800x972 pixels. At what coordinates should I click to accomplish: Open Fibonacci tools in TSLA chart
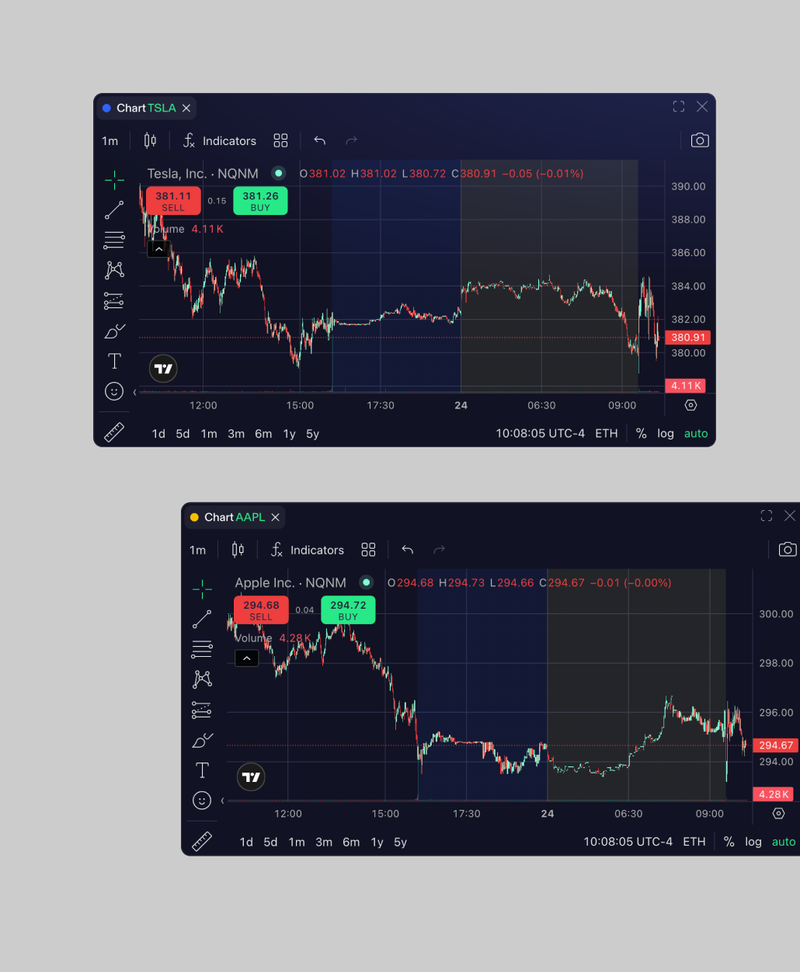click(114, 240)
